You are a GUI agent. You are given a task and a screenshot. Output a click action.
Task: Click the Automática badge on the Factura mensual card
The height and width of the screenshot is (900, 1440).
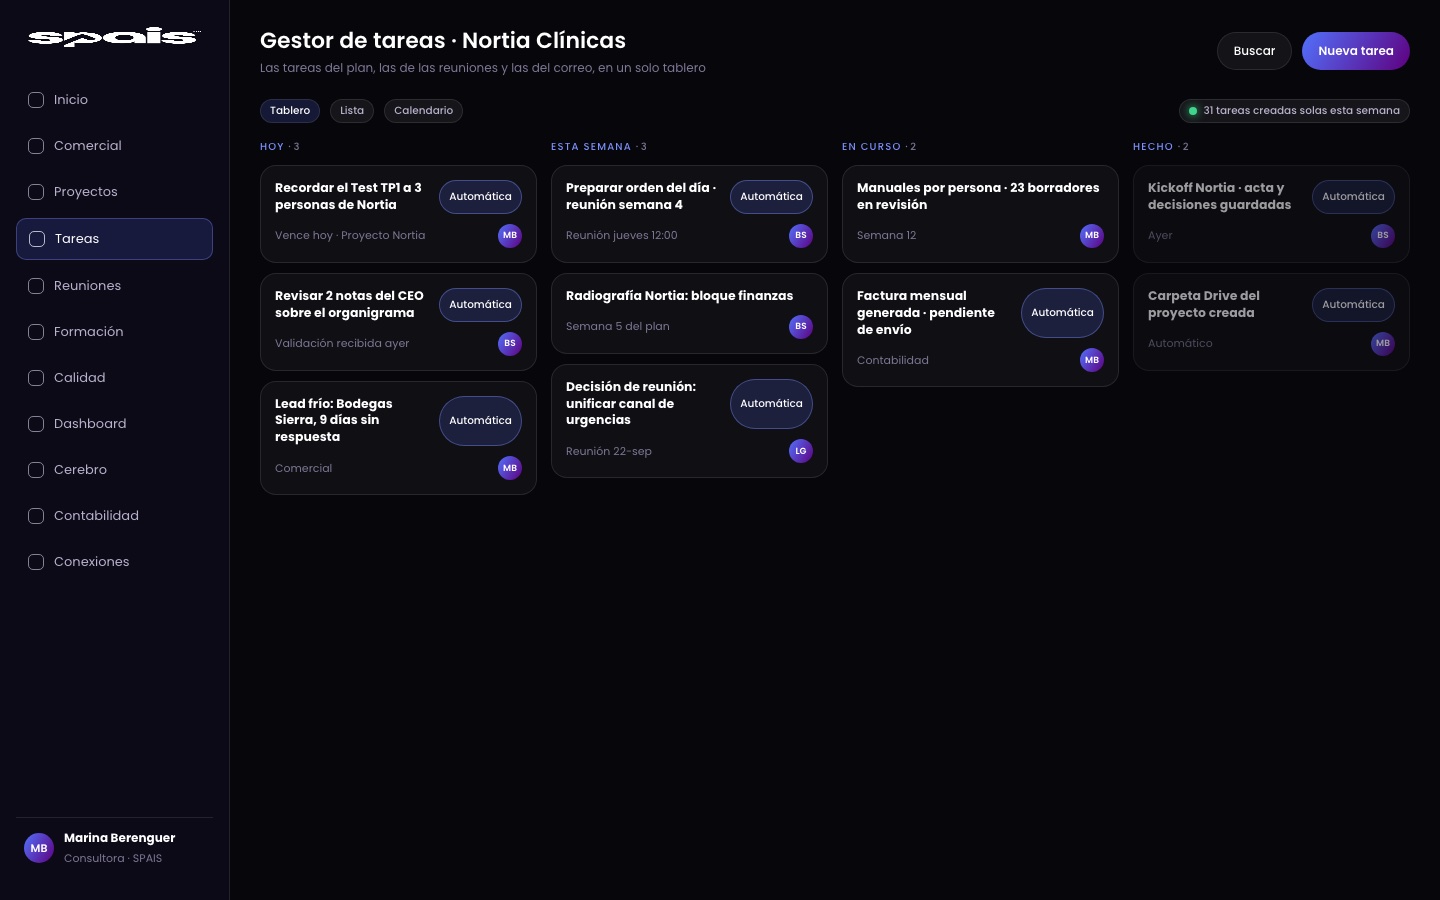[1062, 313]
